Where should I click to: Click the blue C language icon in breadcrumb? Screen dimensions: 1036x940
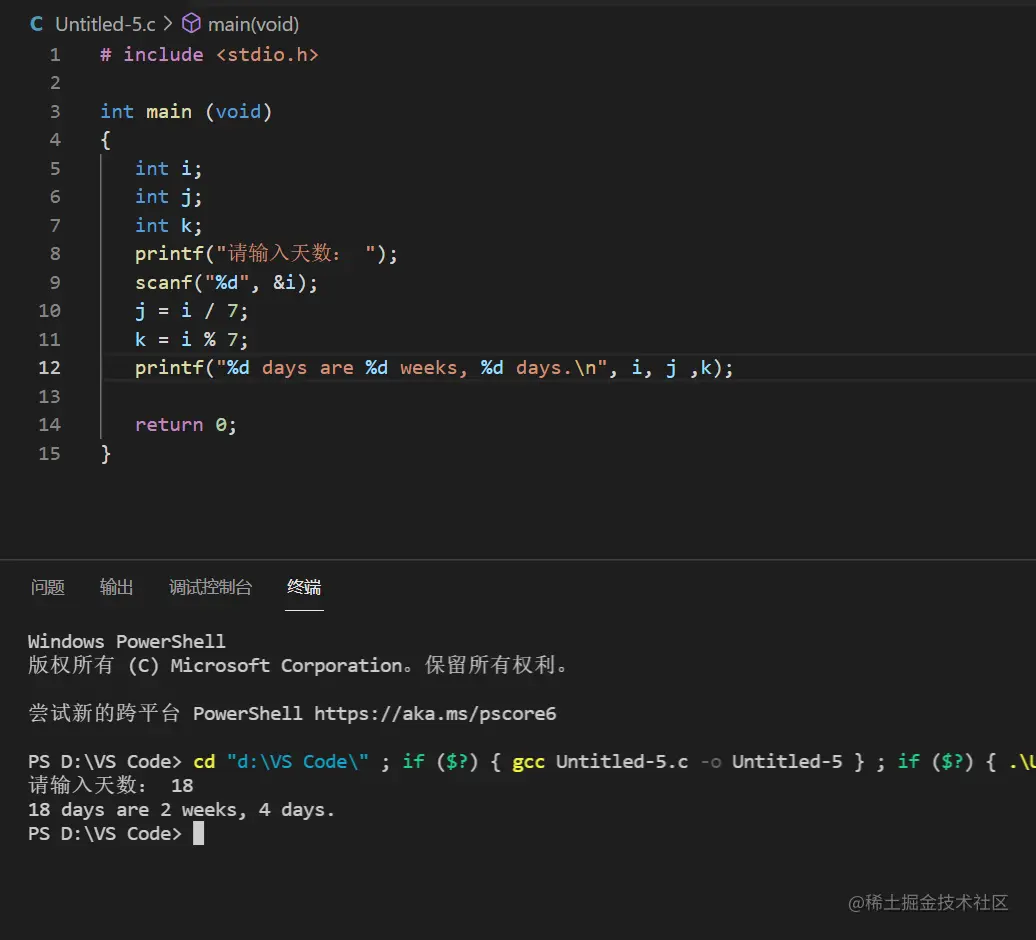(x=36, y=23)
